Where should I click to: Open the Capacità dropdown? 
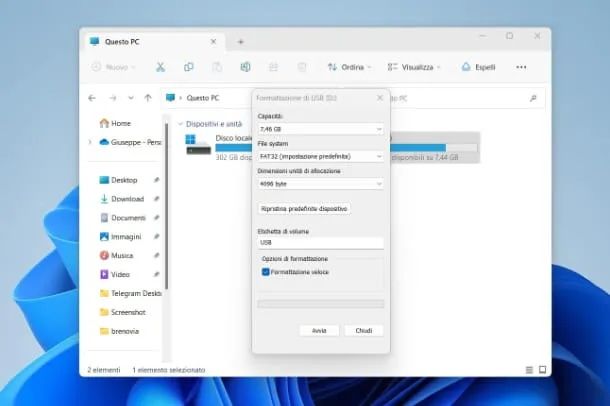click(321, 129)
